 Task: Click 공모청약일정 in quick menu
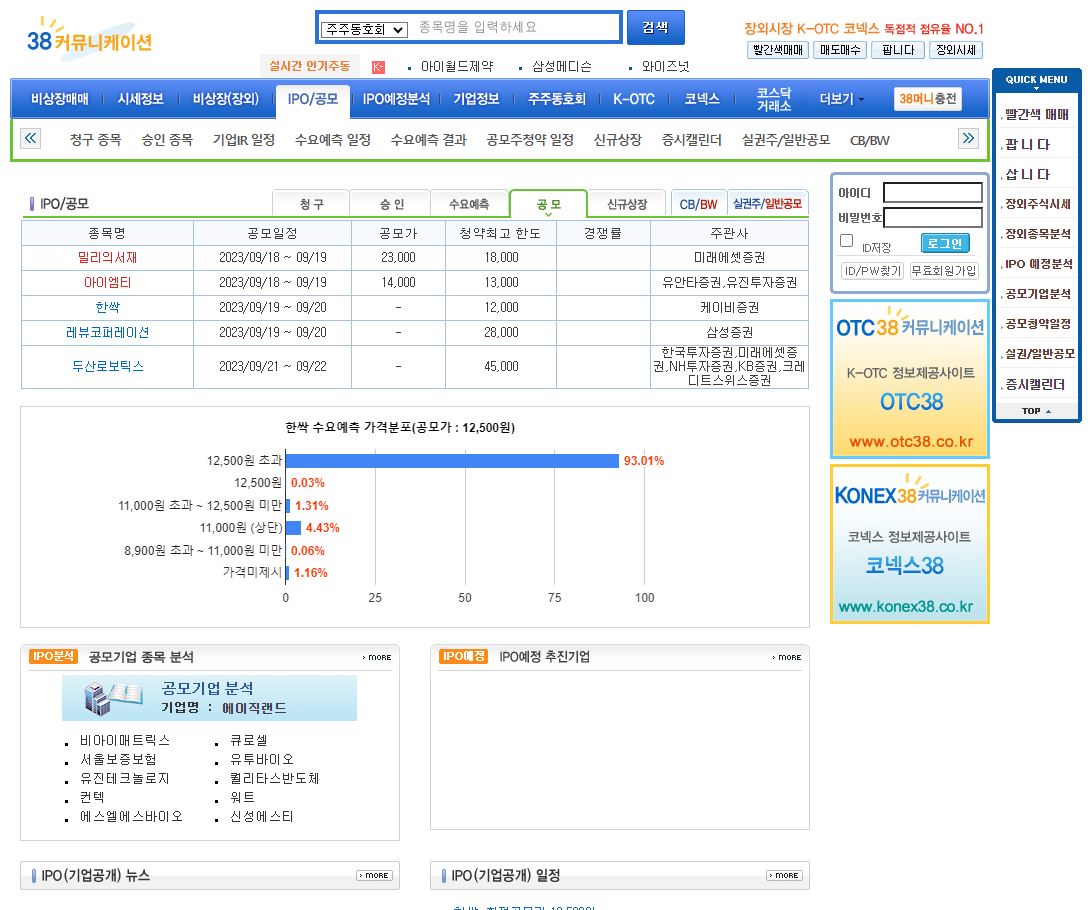pos(1038,324)
